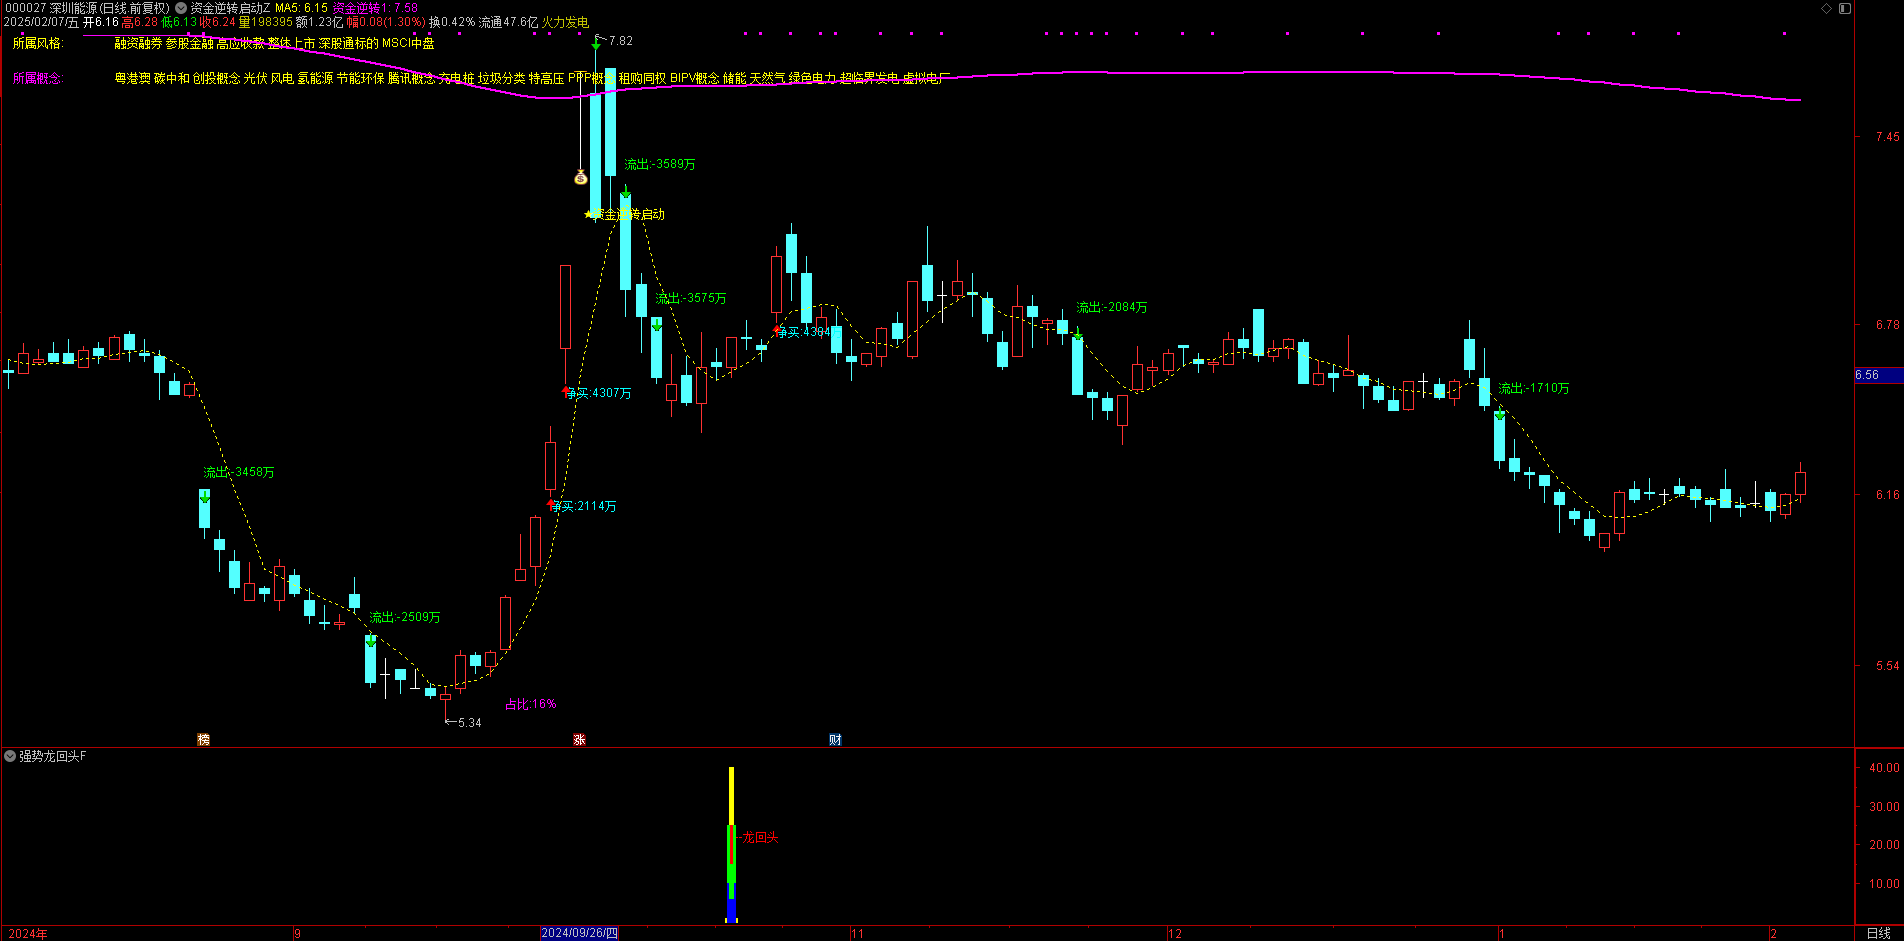This screenshot has height=941, width=1904.
Task: Click the 2024年 label on time axis
Action: coord(27,934)
